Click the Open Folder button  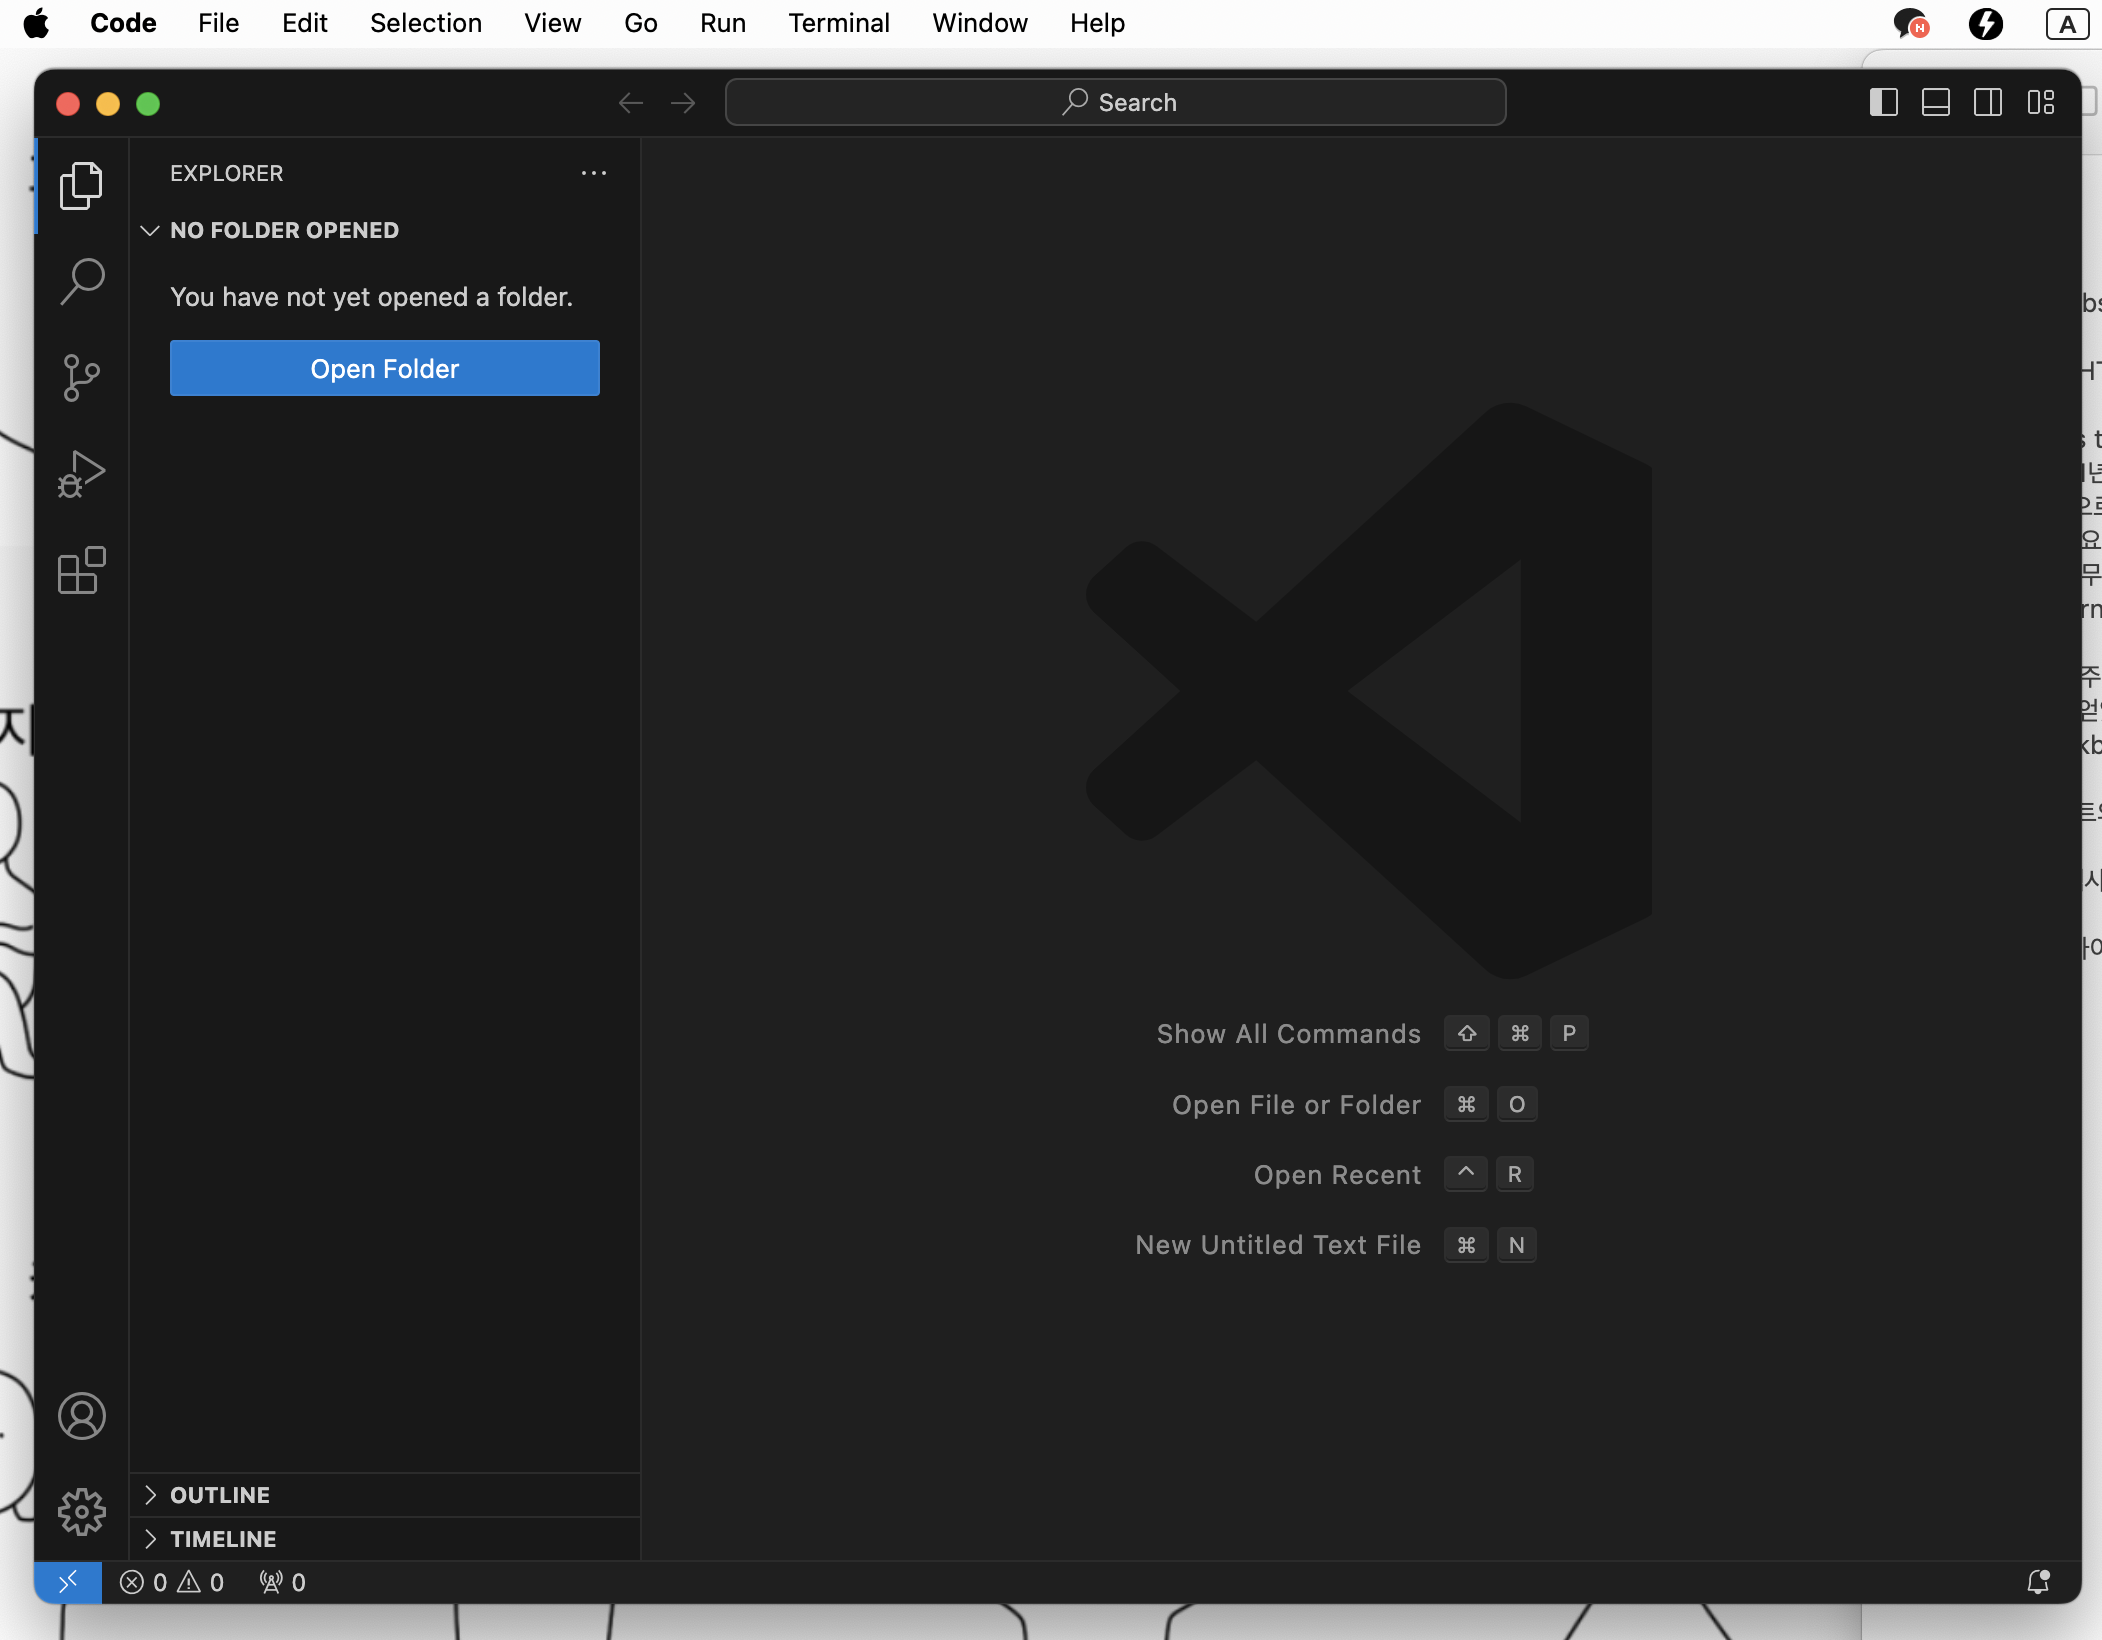pyautogui.click(x=385, y=368)
